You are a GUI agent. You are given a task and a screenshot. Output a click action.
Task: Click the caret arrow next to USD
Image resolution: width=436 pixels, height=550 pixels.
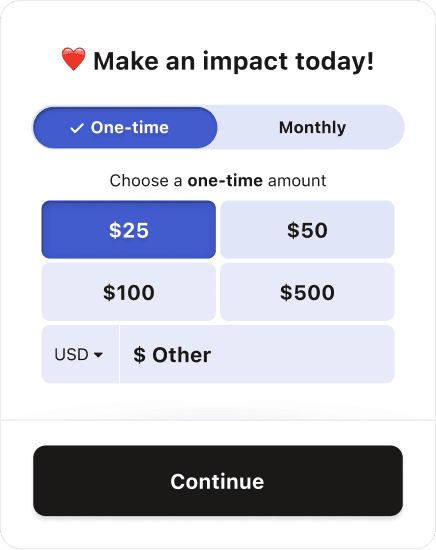coord(99,355)
